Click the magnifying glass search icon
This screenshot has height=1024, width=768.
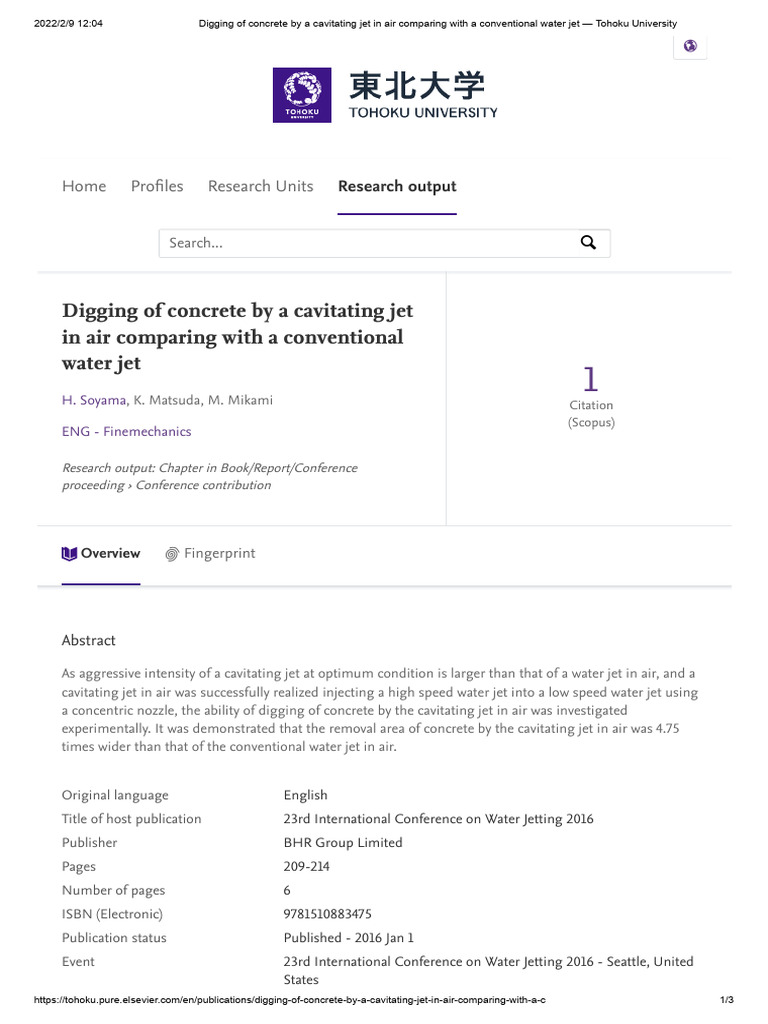588,243
